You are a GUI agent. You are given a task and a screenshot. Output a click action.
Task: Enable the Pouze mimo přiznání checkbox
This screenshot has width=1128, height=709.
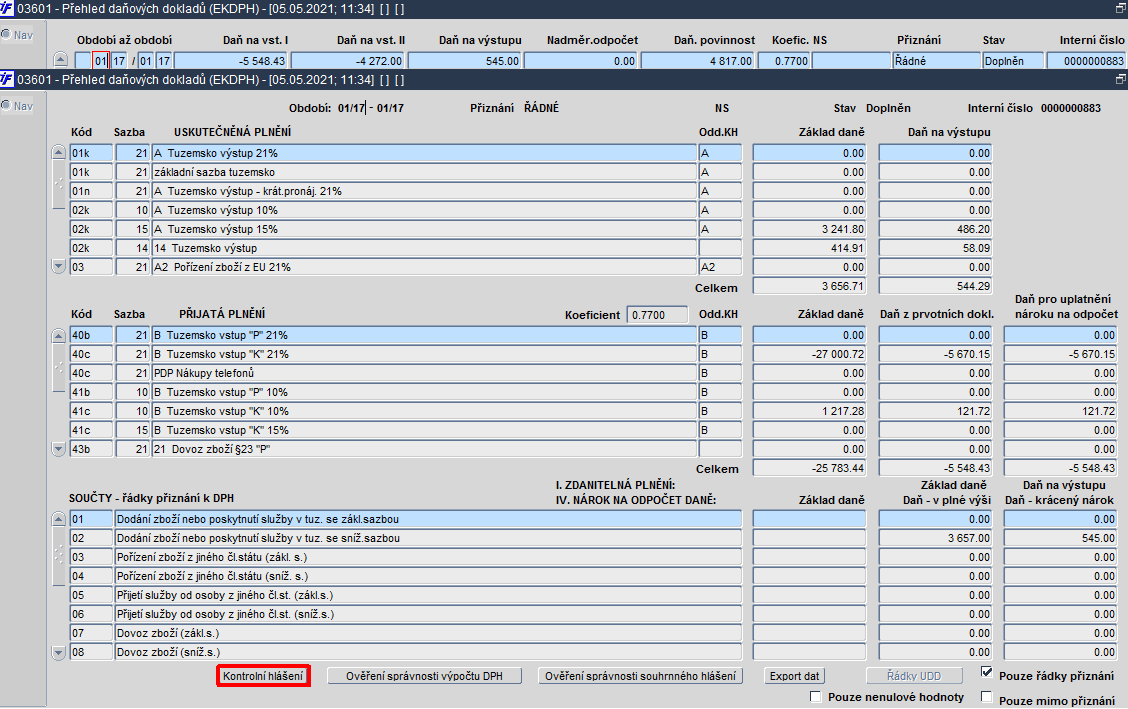(x=986, y=697)
